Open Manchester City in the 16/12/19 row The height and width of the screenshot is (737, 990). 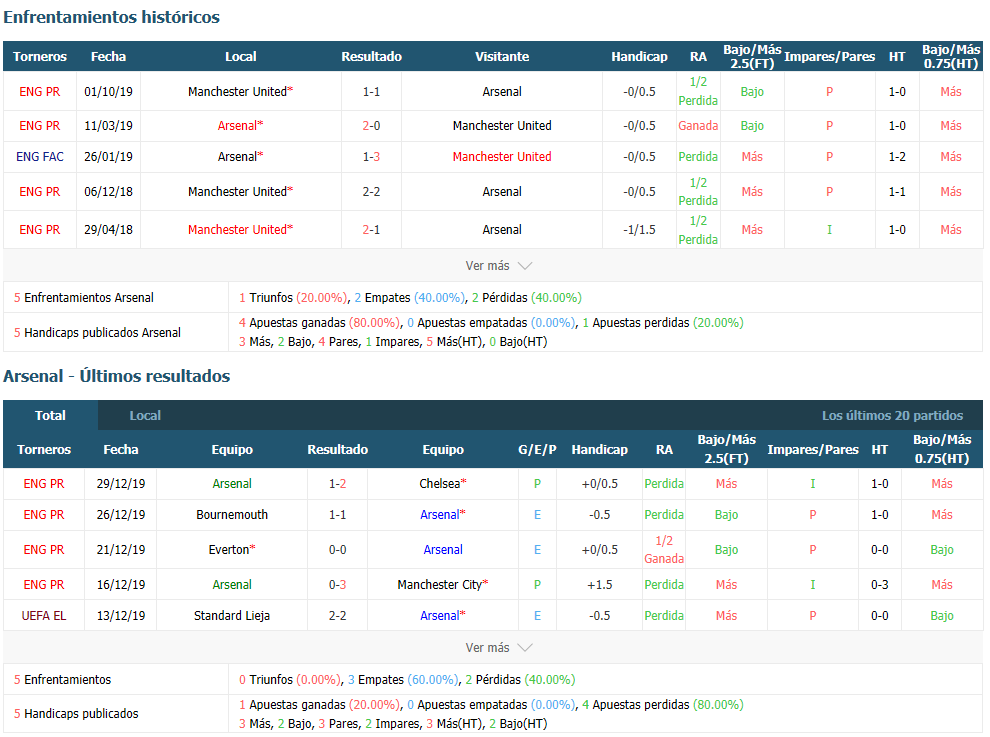[x=443, y=585]
